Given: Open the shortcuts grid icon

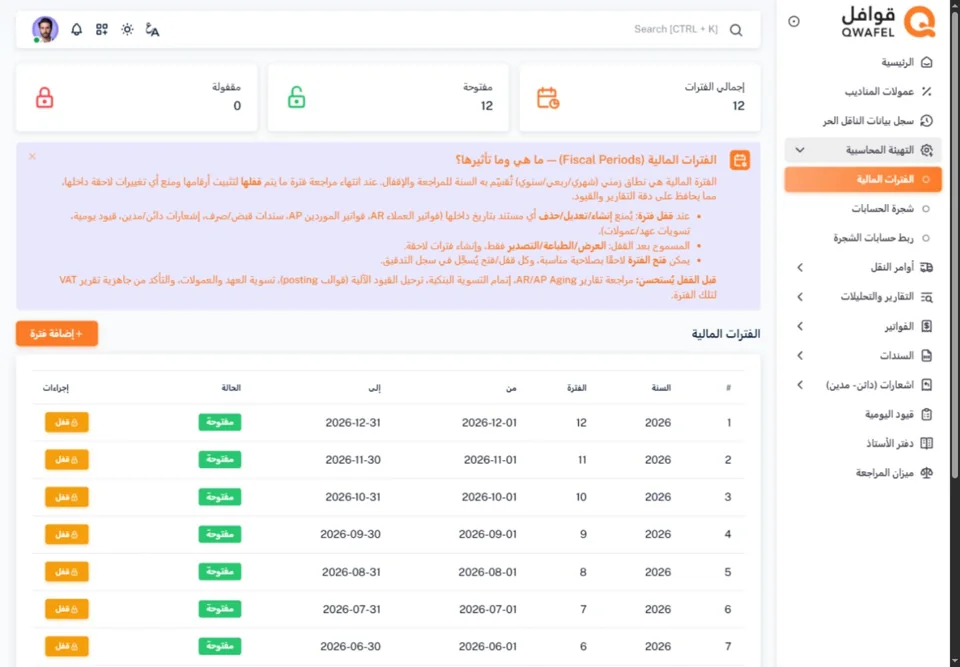Looking at the screenshot, I should coord(102,29).
